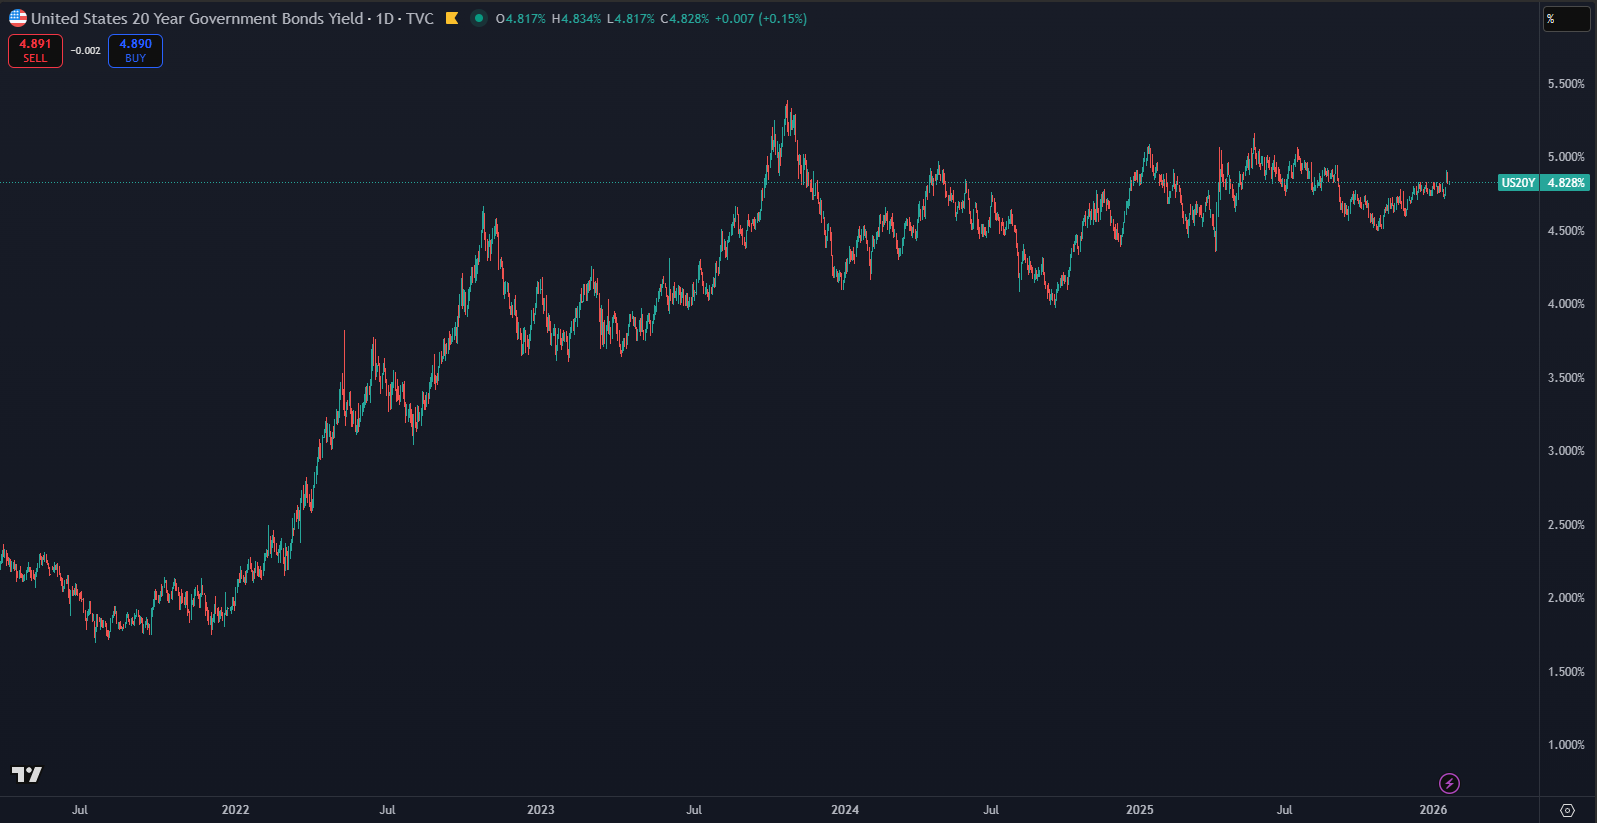Screen dimensions: 1597x823
Task: Click the red 4.891 SELL button
Action: pos(35,50)
